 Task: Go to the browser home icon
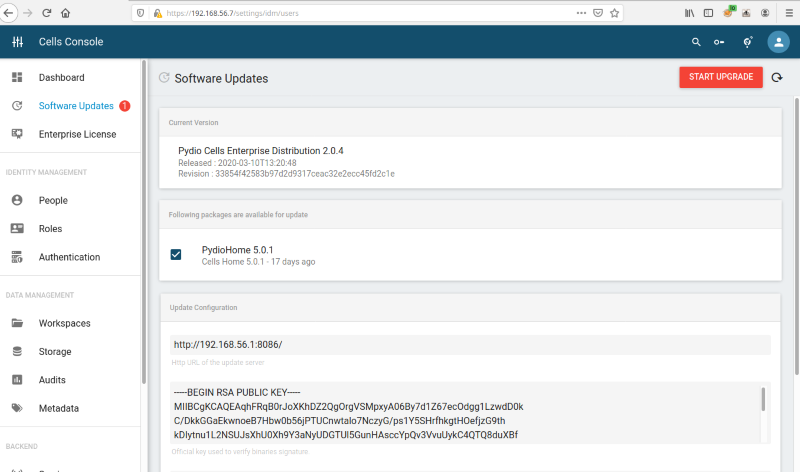pyautogui.click(x=65, y=13)
